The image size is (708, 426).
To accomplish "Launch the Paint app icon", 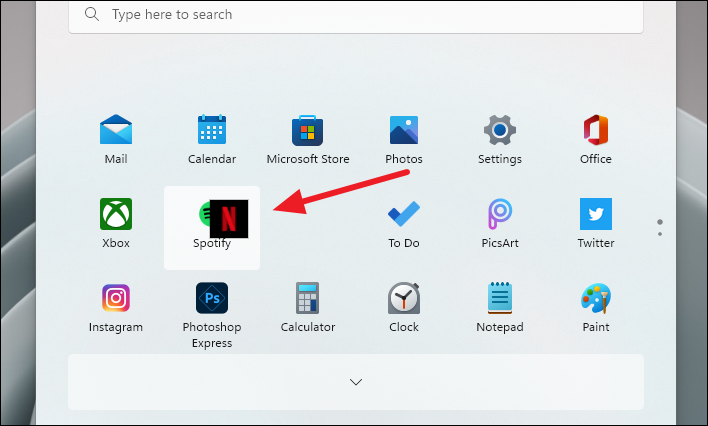I will click(x=596, y=298).
